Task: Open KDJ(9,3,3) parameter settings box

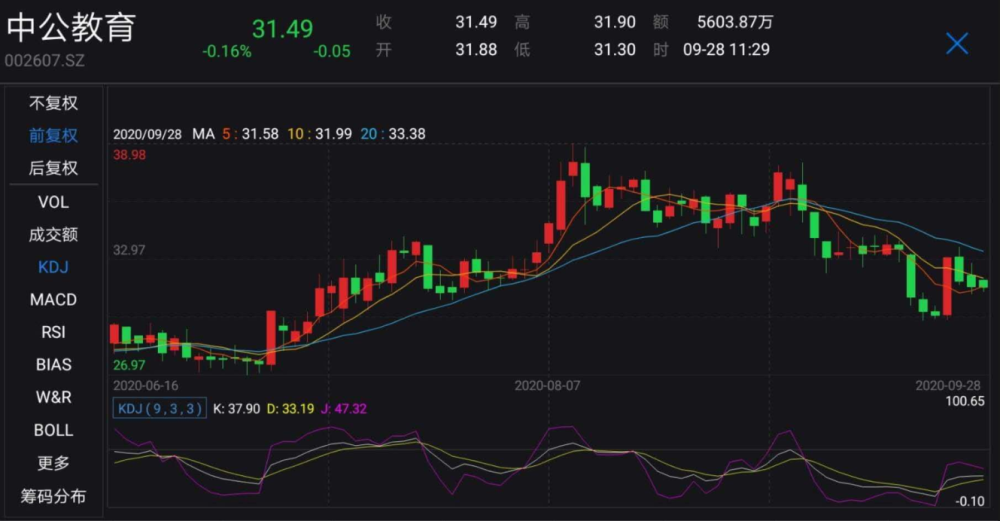Action: point(159,409)
